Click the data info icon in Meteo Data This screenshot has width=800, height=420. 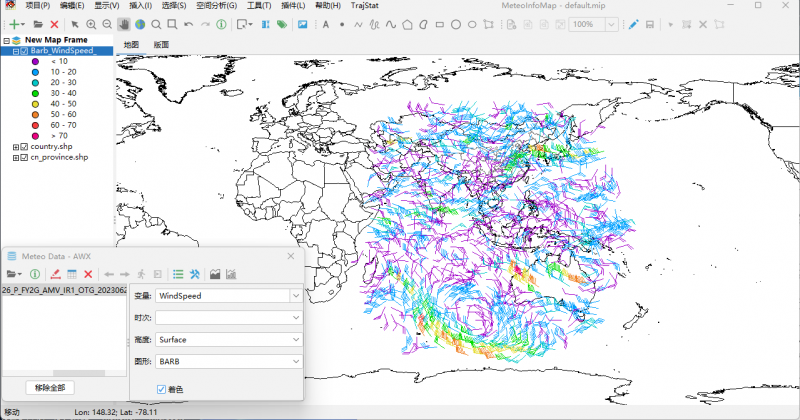(34, 274)
